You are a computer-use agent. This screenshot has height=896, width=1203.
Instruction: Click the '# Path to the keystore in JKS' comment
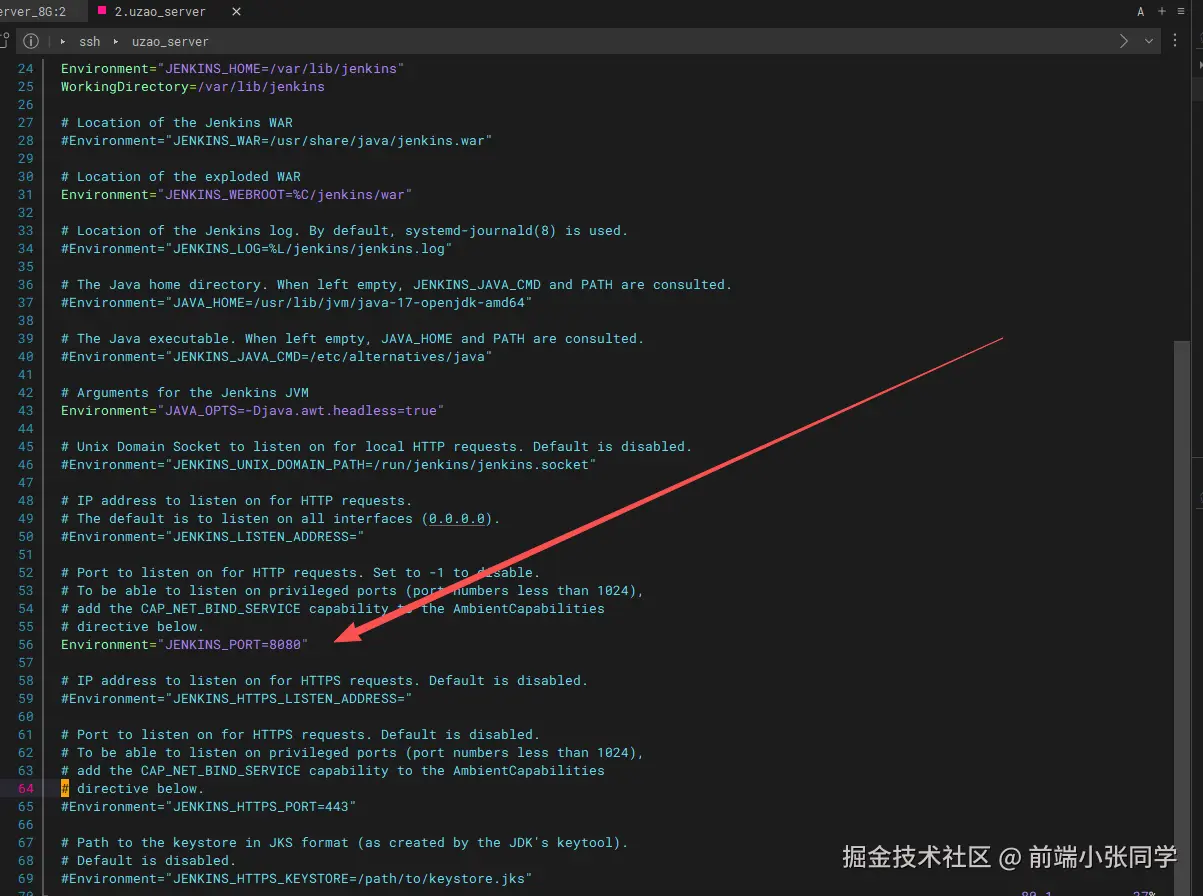click(345, 842)
